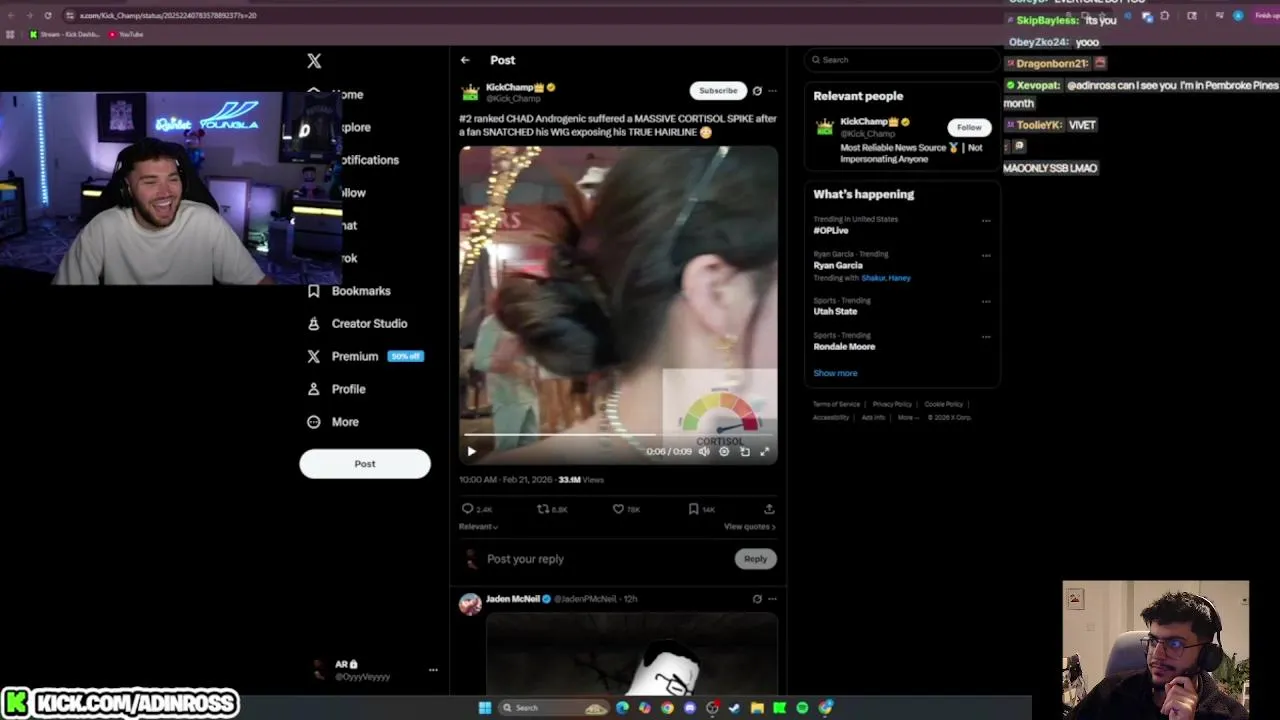This screenshot has height=720, width=1280.
Task: Open the YouTube bookmark in the bookmarks bar
Action: click(126, 35)
